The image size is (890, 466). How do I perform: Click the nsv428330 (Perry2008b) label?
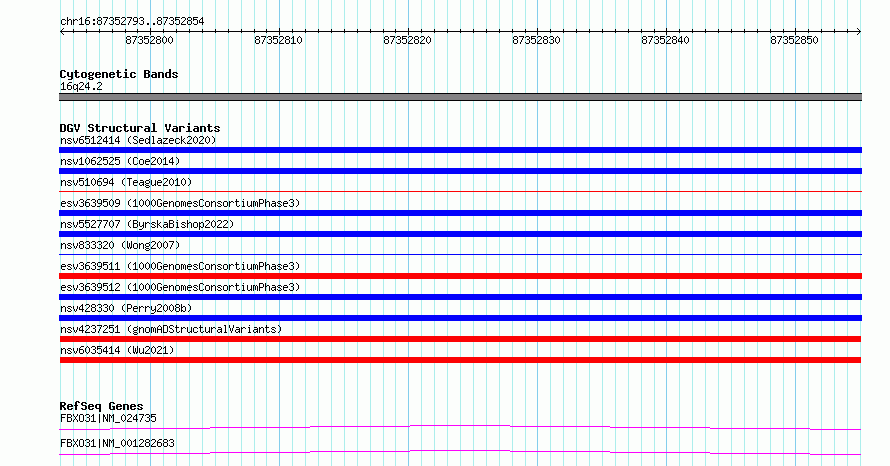(126, 308)
